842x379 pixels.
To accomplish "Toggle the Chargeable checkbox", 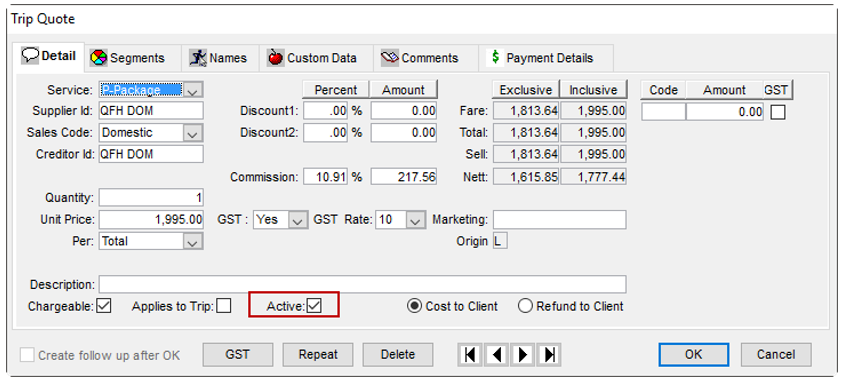I will 104,306.
